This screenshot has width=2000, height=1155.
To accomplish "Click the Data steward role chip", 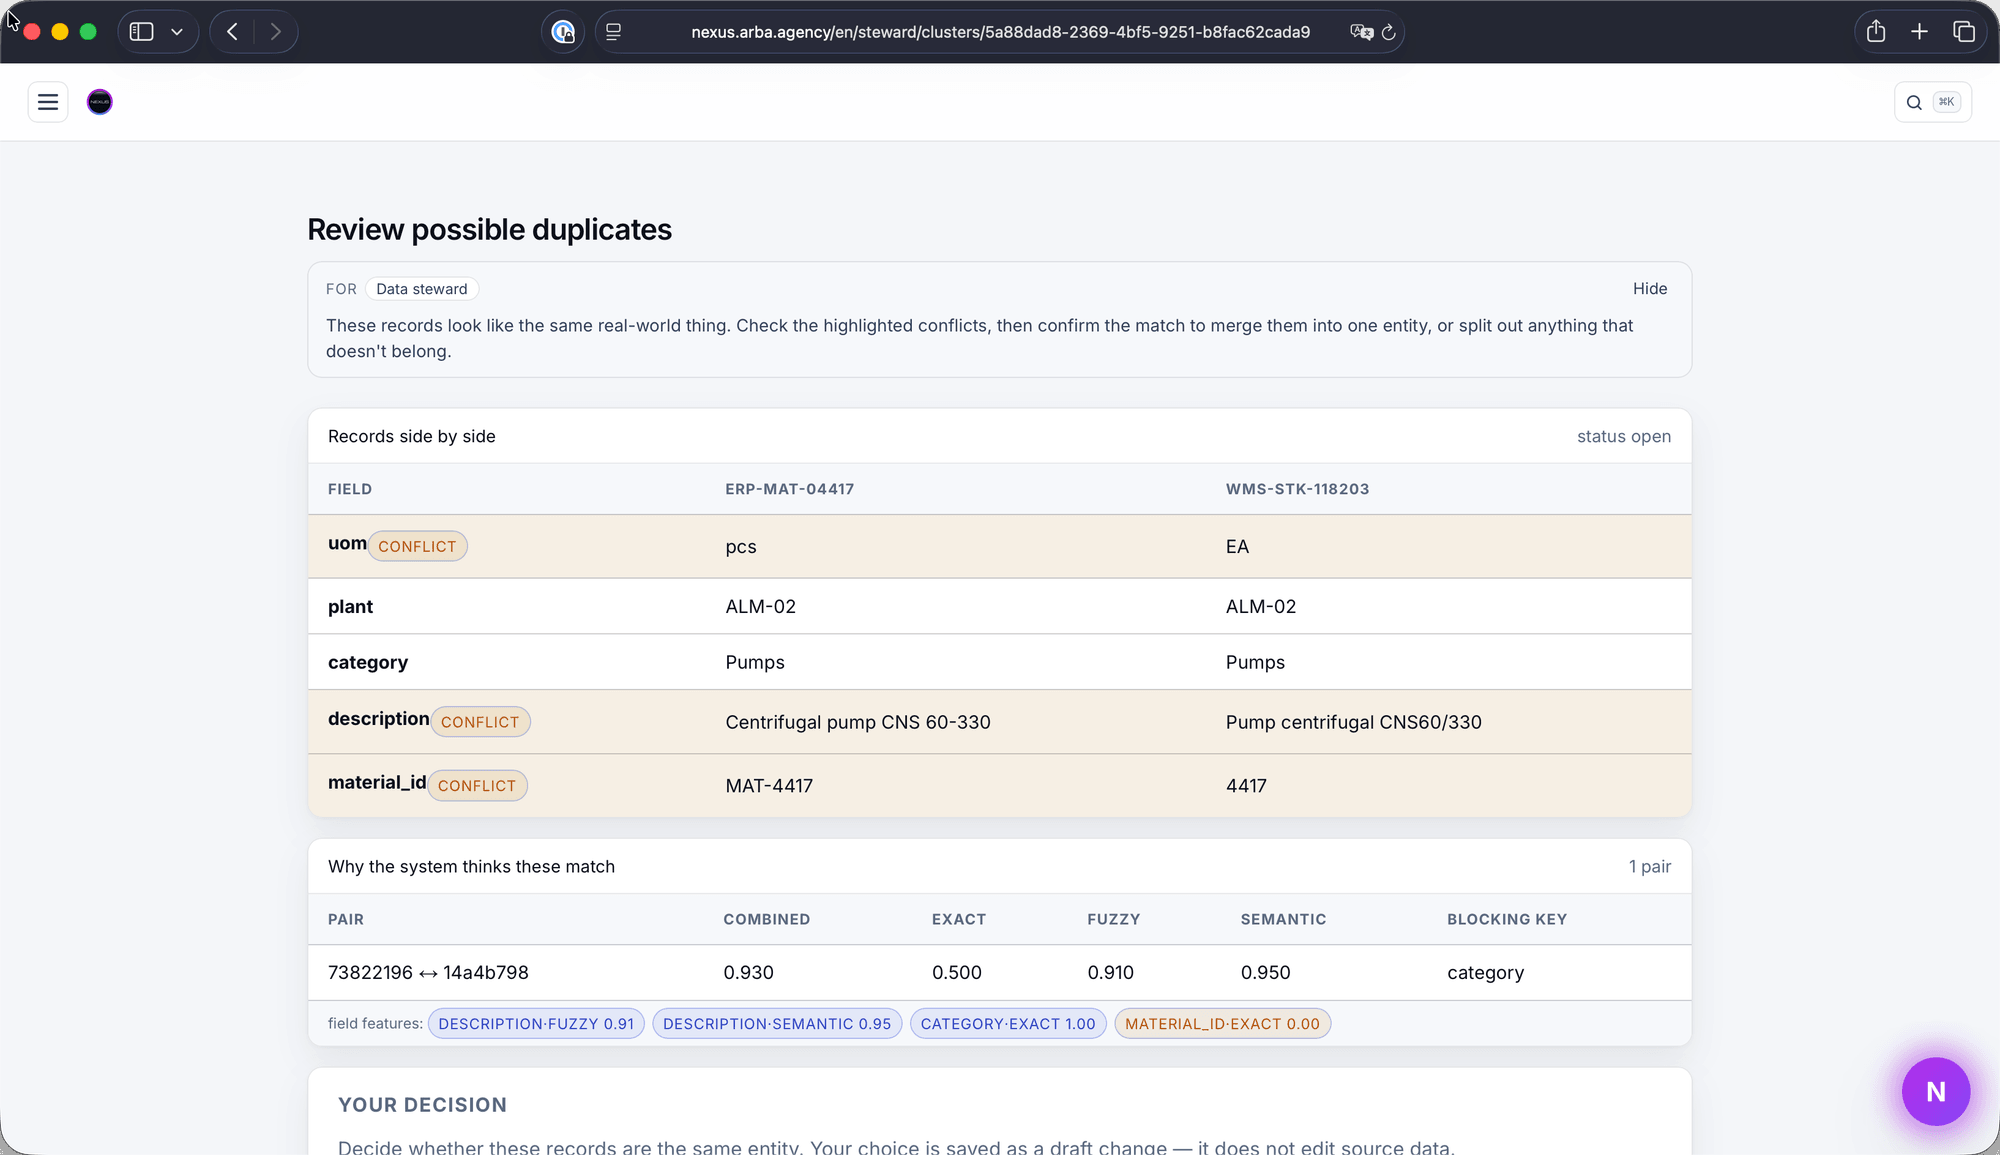I will pyautogui.click(x=421, y=289).
